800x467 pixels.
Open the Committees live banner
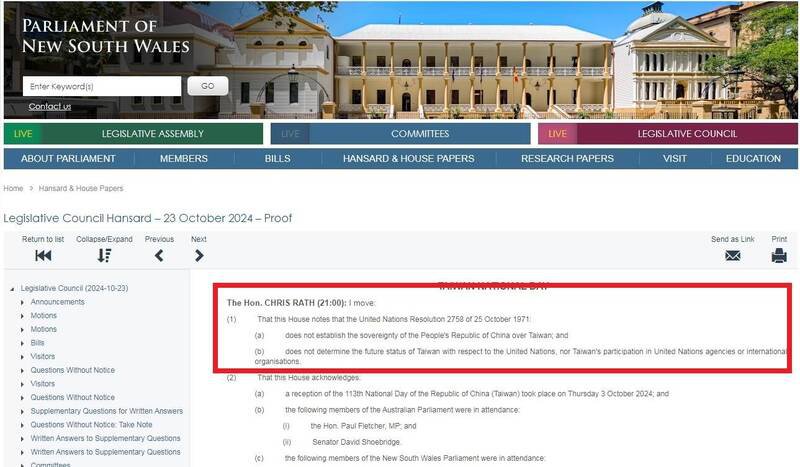tap(401, 134)
